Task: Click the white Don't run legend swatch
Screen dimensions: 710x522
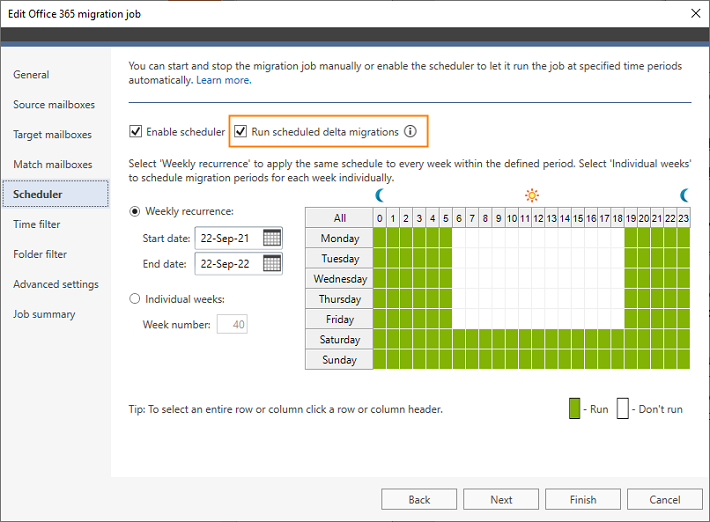Action: point(623,408)
